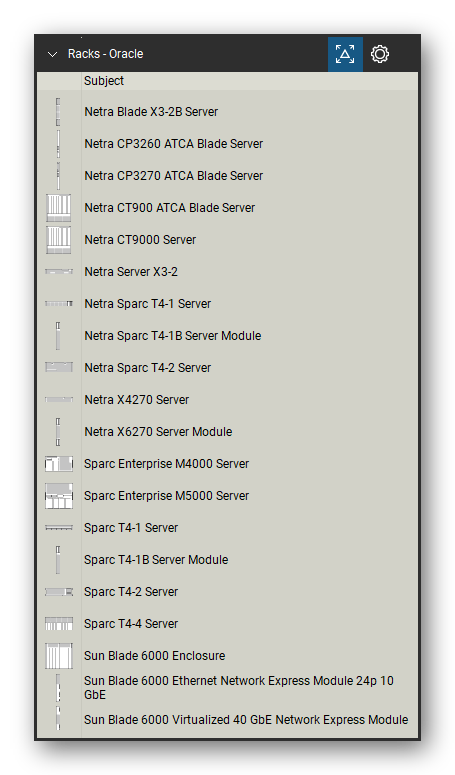This screenshot has height=775, width=455.
Task: Click the 'Sparc Enterprise M5000 Server' label
Action: [x=166, y=496]
